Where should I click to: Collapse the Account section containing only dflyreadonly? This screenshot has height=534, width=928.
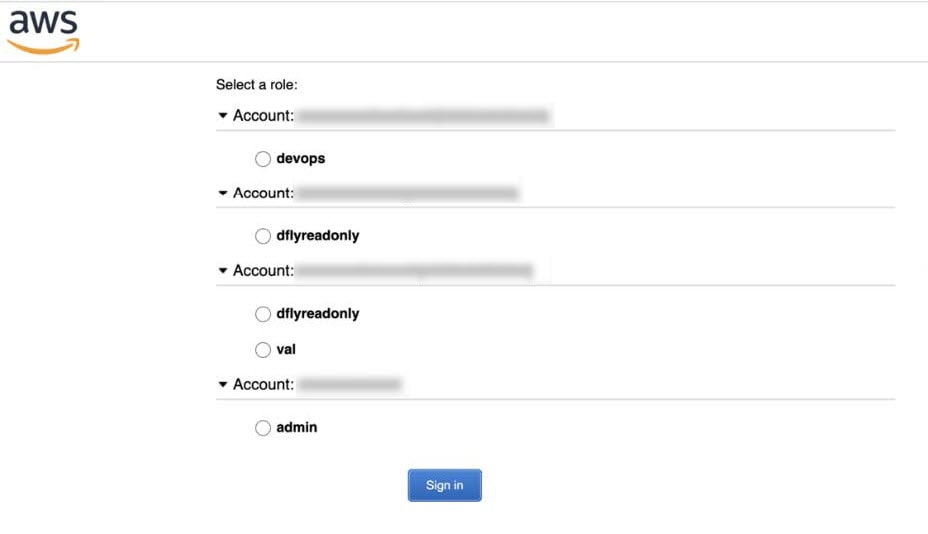(x=223, y=193)
